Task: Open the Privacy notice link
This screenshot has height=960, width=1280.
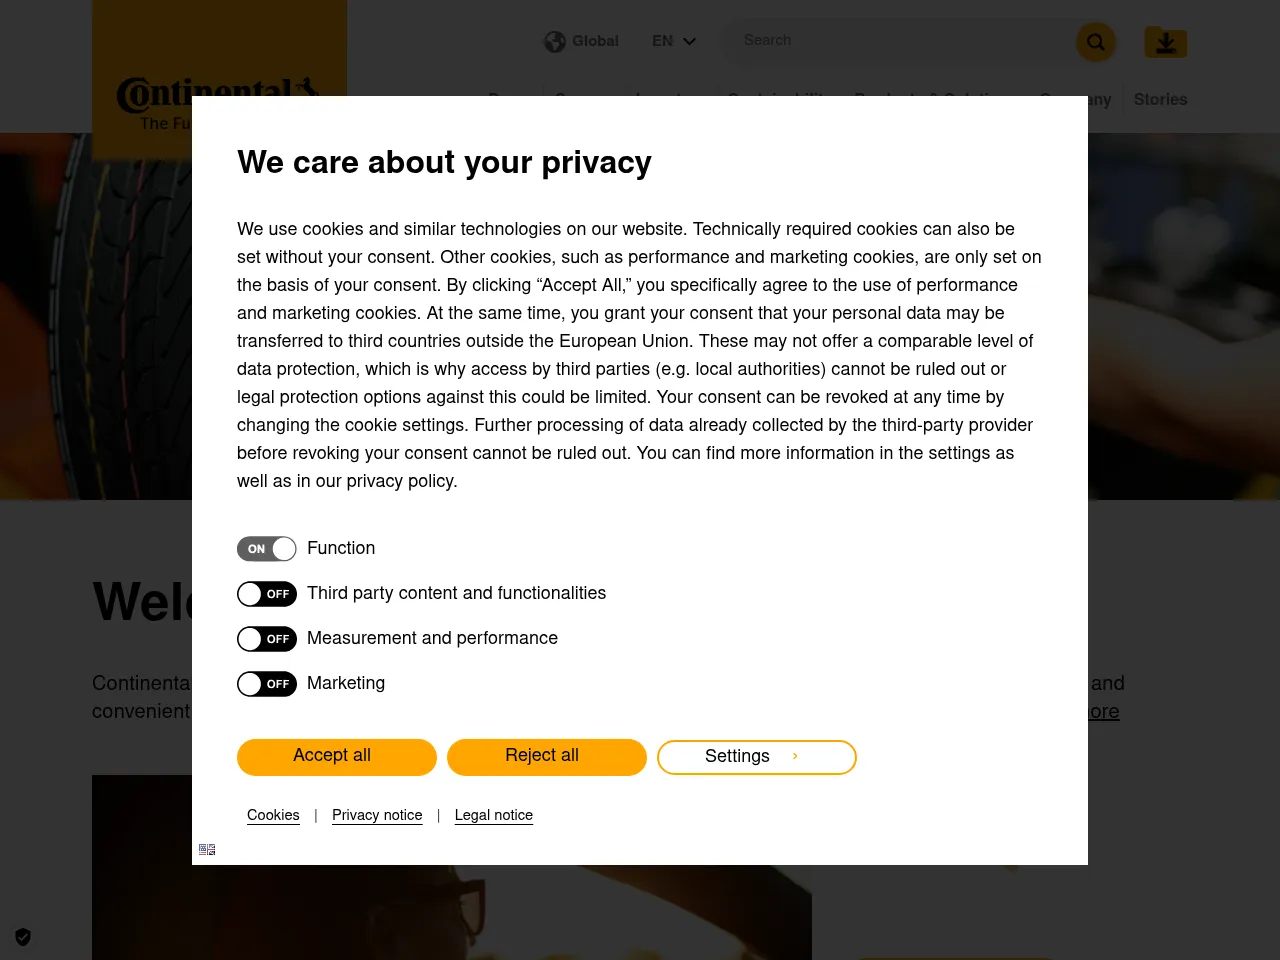Action: coord(377,816)
